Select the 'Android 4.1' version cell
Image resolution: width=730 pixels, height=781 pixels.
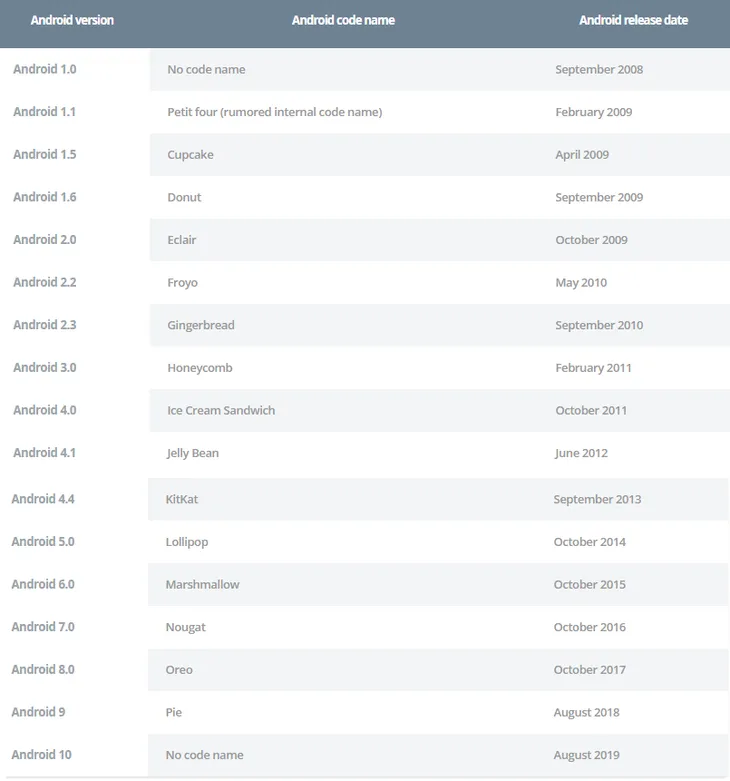[x=44, y=453]
